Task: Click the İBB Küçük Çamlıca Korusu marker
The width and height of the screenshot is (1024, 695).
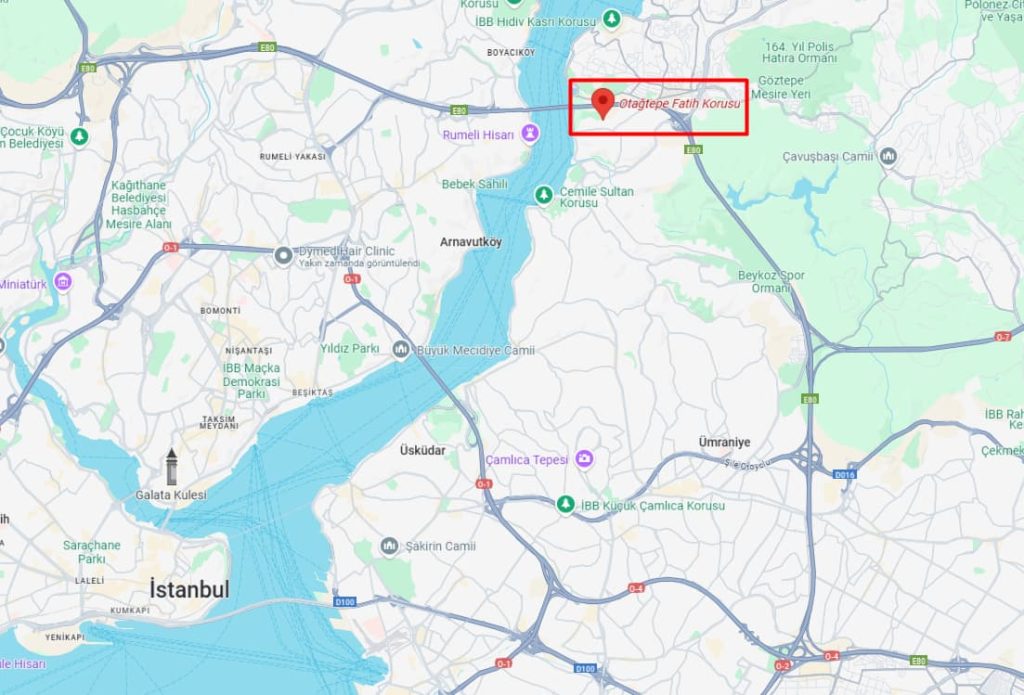Action: coord(566,504)
